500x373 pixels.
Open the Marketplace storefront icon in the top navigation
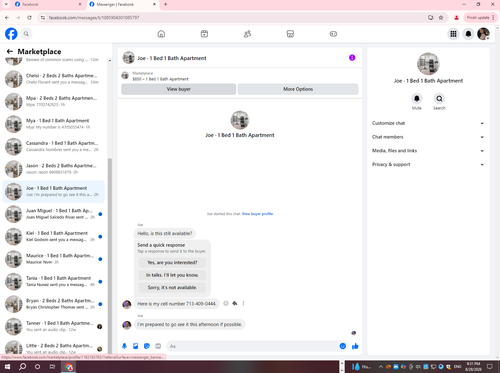[290, 34]
